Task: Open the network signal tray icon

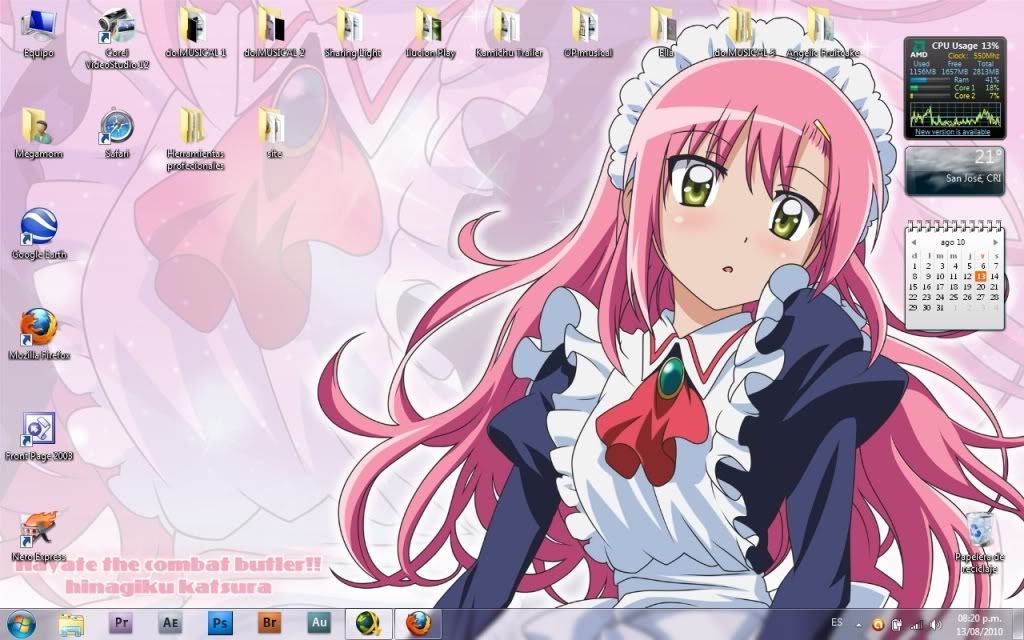Action: coord(916,624)
